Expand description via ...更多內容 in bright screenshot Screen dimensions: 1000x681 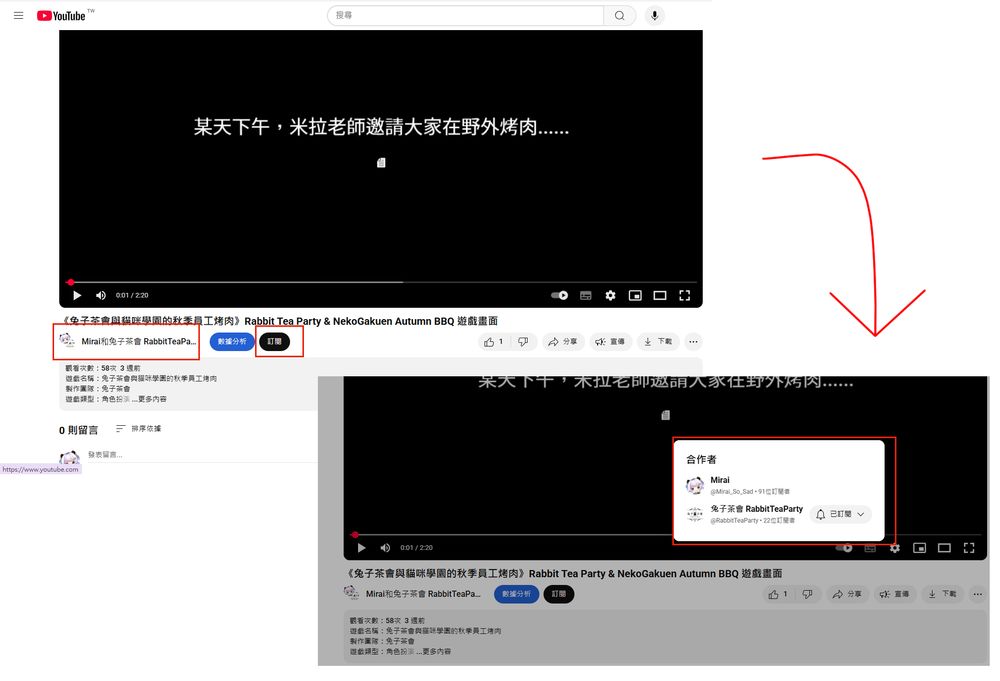(149, 399)
